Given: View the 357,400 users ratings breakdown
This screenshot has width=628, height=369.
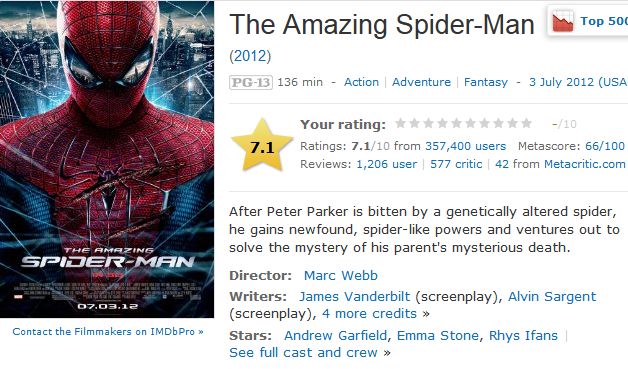Looking at the screenshot, I should (465, 146).
